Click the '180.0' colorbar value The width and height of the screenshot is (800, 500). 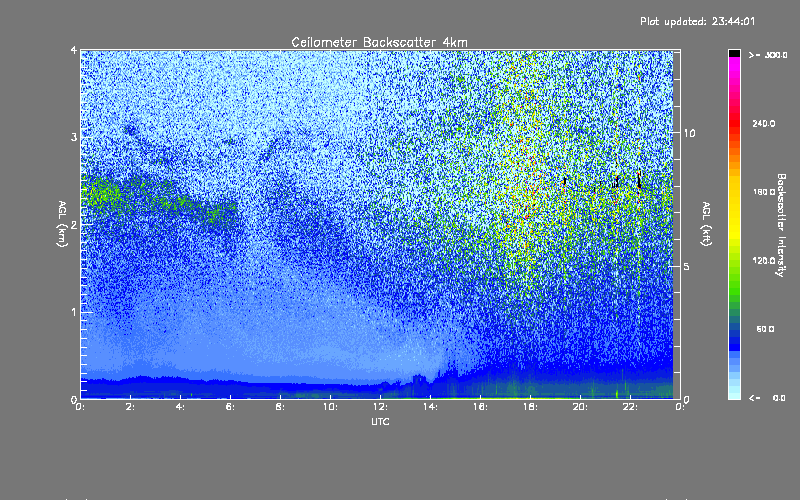(764, 192)
